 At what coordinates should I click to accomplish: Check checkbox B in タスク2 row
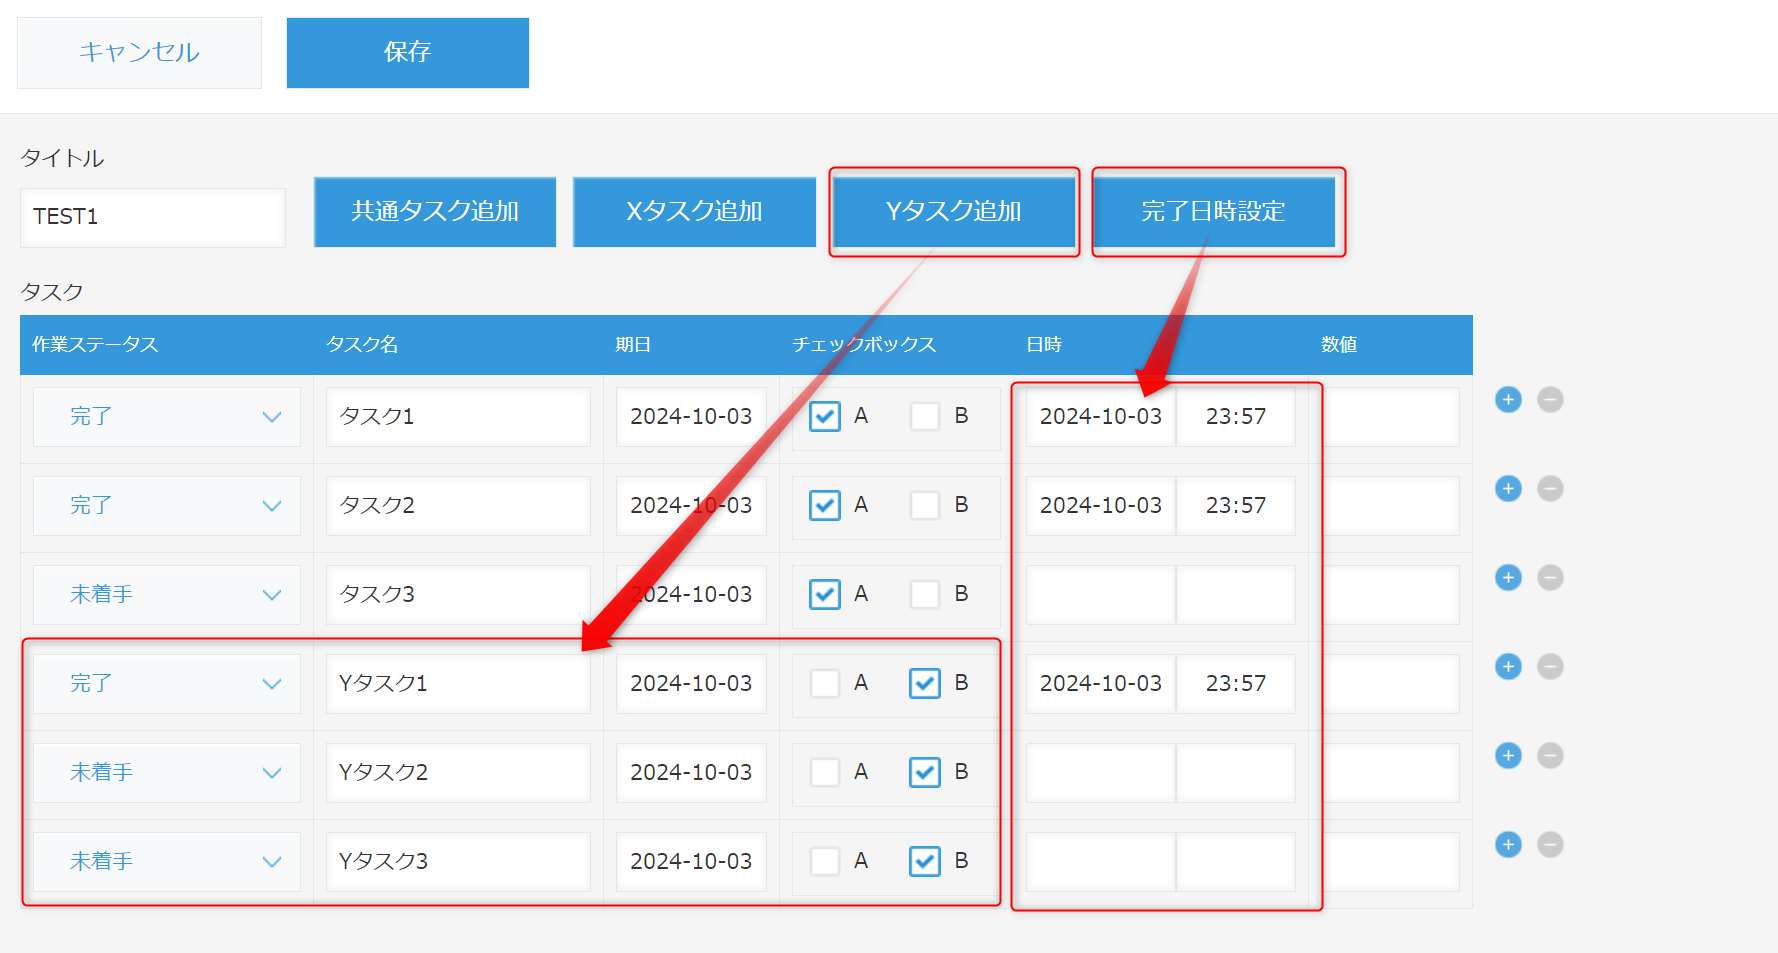tap(925, 505)
